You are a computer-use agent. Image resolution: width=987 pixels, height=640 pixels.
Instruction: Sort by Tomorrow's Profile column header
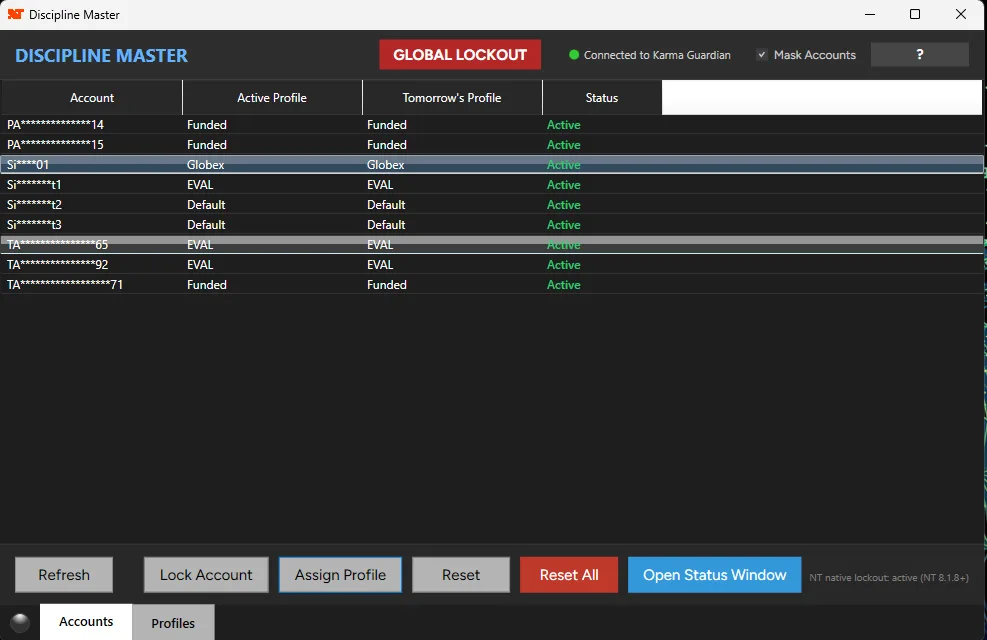(452, 98)
